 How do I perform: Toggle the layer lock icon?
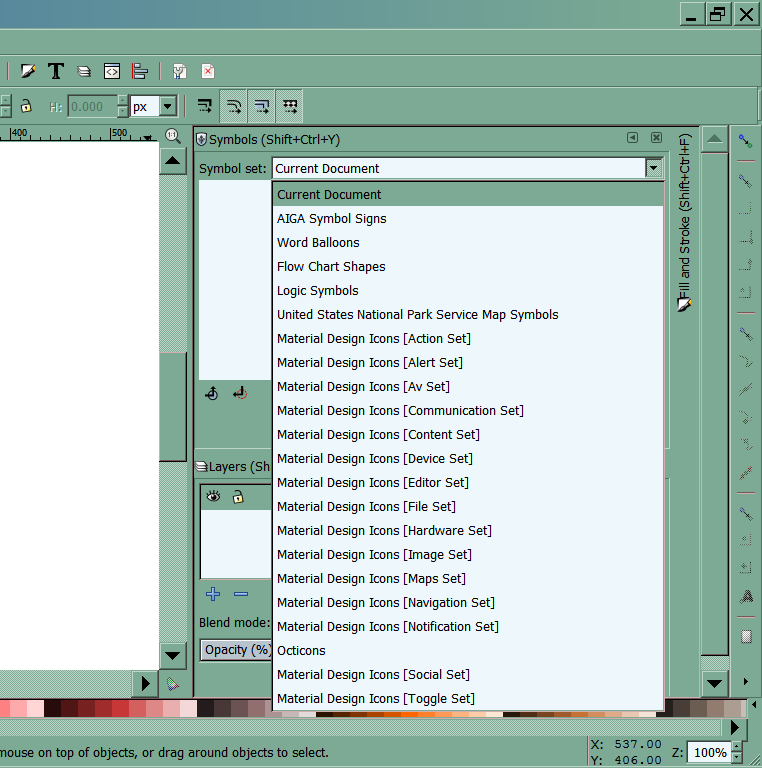[238, 496]
